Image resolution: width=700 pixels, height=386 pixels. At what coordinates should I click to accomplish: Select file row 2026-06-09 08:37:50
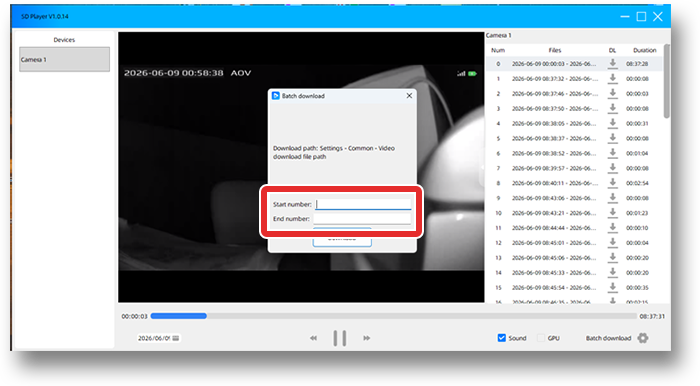[574, 108]
